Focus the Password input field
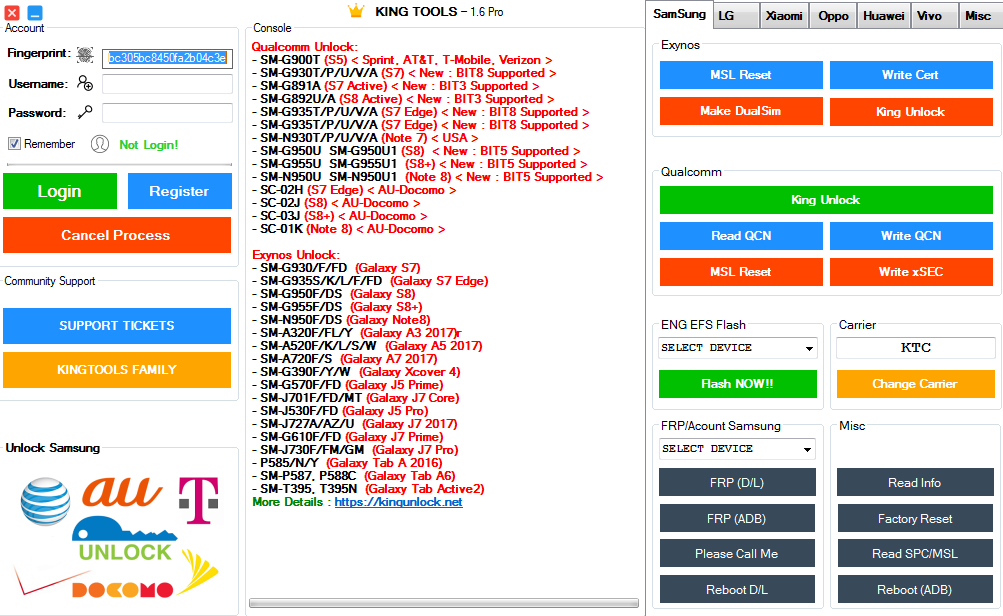Screen dimensions: 1003x616 (x=168, y=113)
